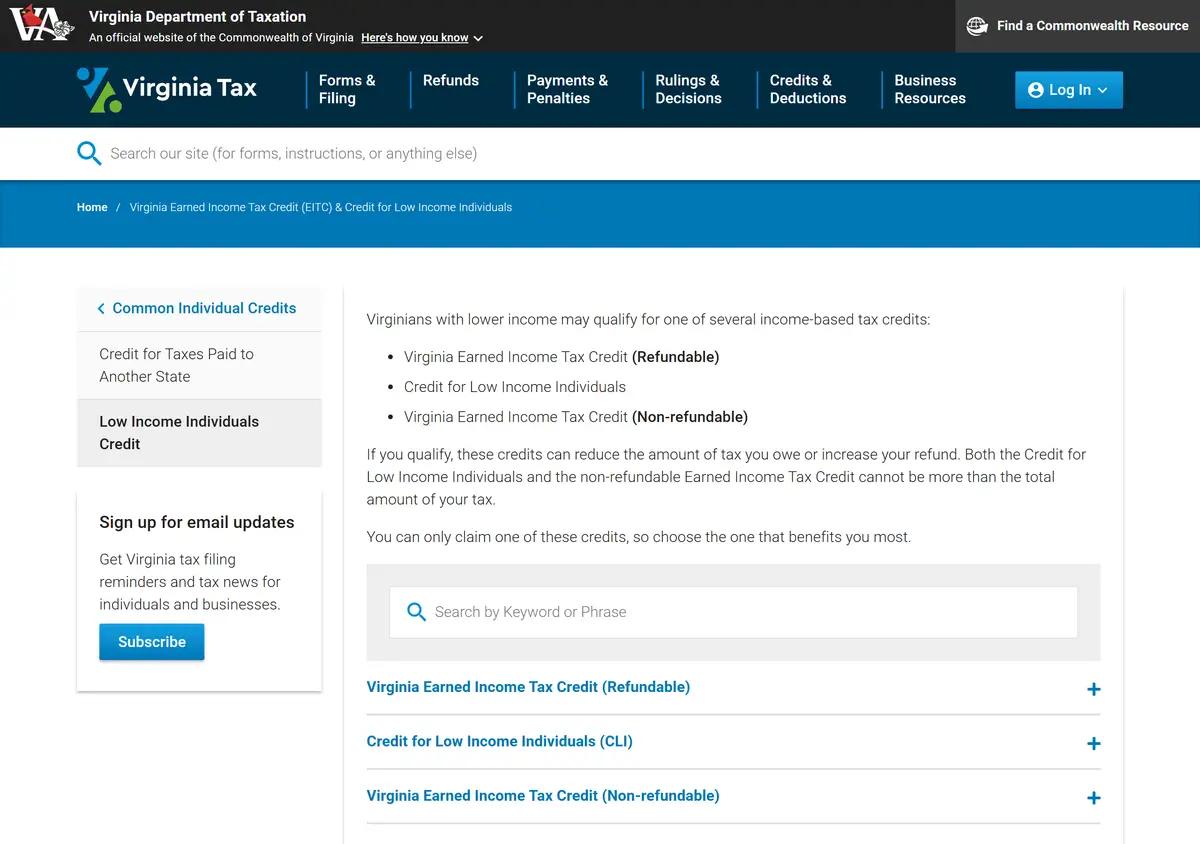
Task: Focus the Search by Keyword or Phrase field
Action: tap(734, 612)
